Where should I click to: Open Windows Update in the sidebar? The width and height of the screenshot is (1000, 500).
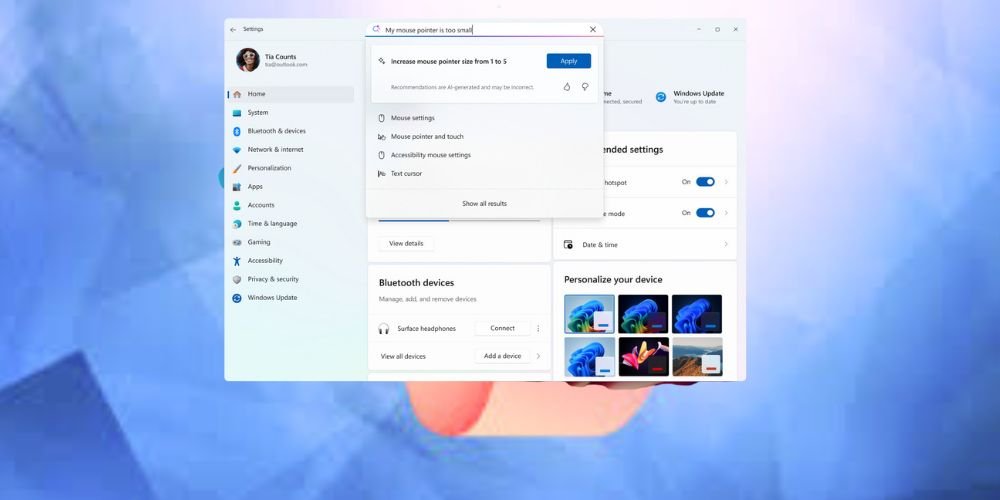click(x=291, y=297)
